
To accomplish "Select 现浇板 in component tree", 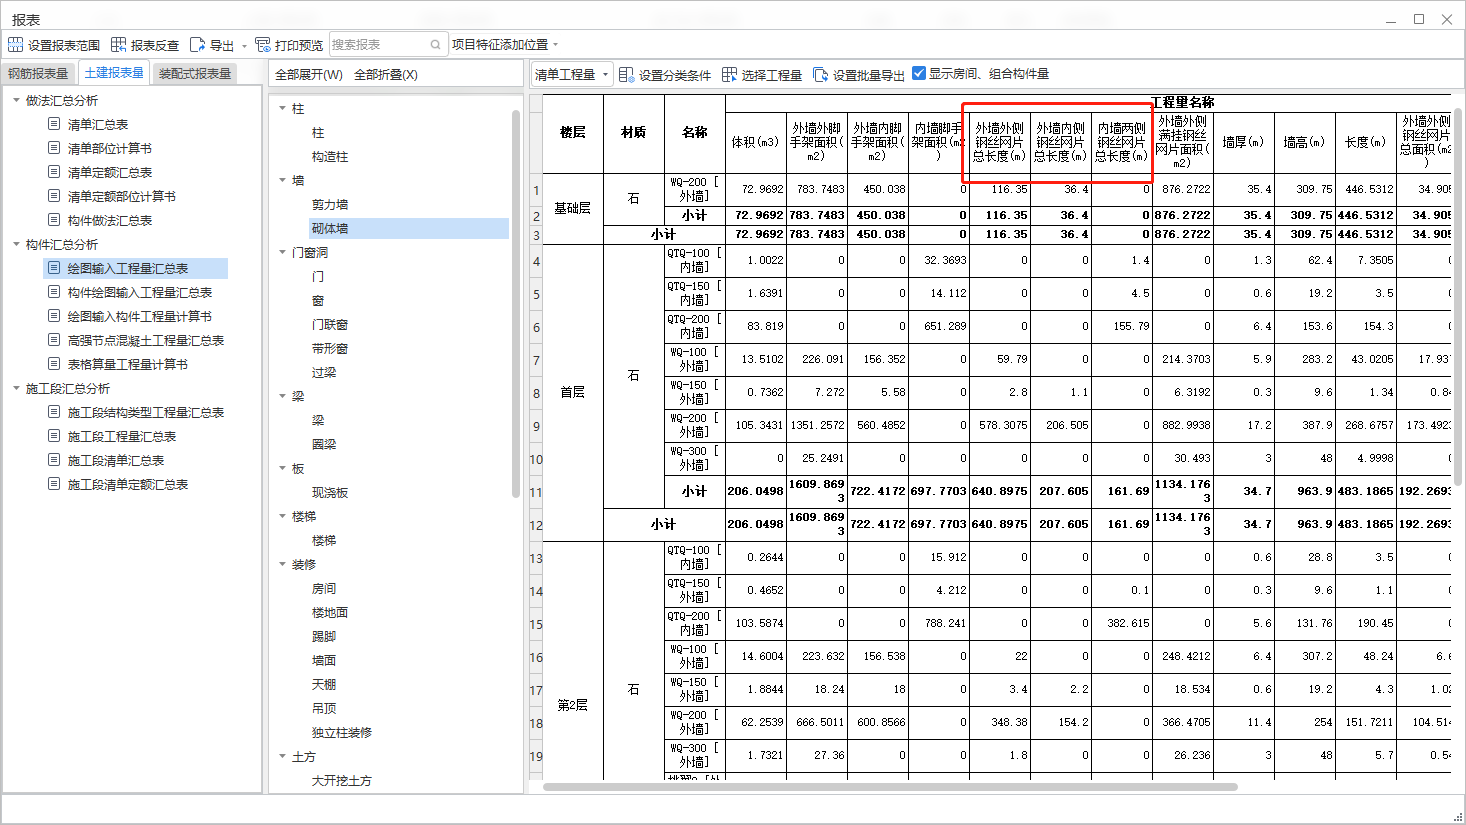I will coord(330,492).
